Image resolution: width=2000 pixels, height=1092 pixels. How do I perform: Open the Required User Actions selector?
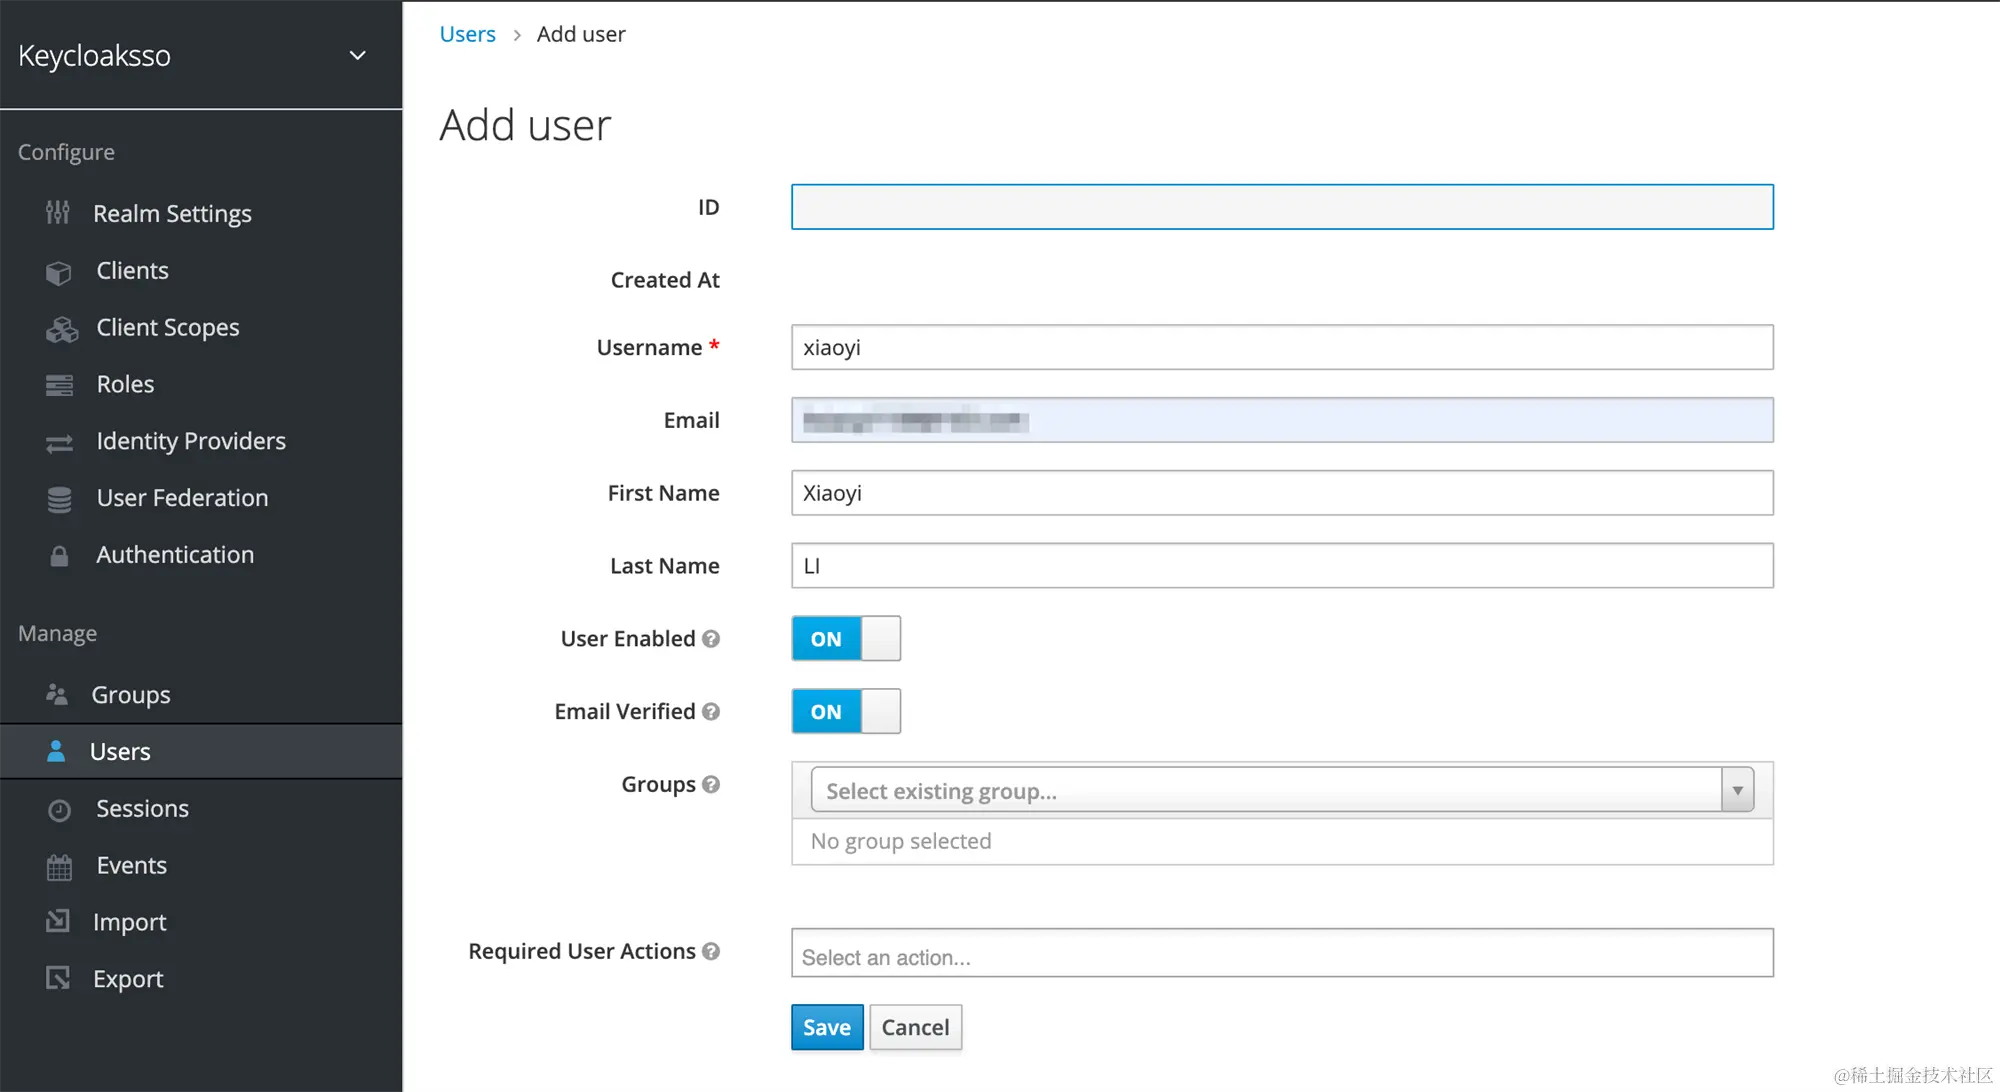tap(1281, 954)
